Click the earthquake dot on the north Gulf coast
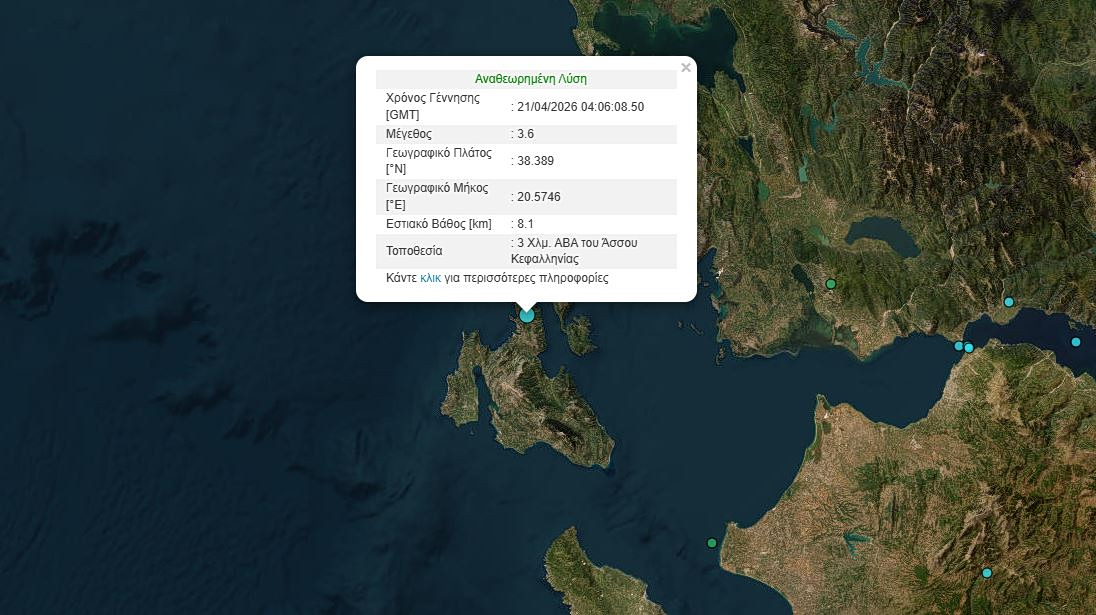Image resolution: width=1096 pixels, height=615 pixels. [1009, 300]
